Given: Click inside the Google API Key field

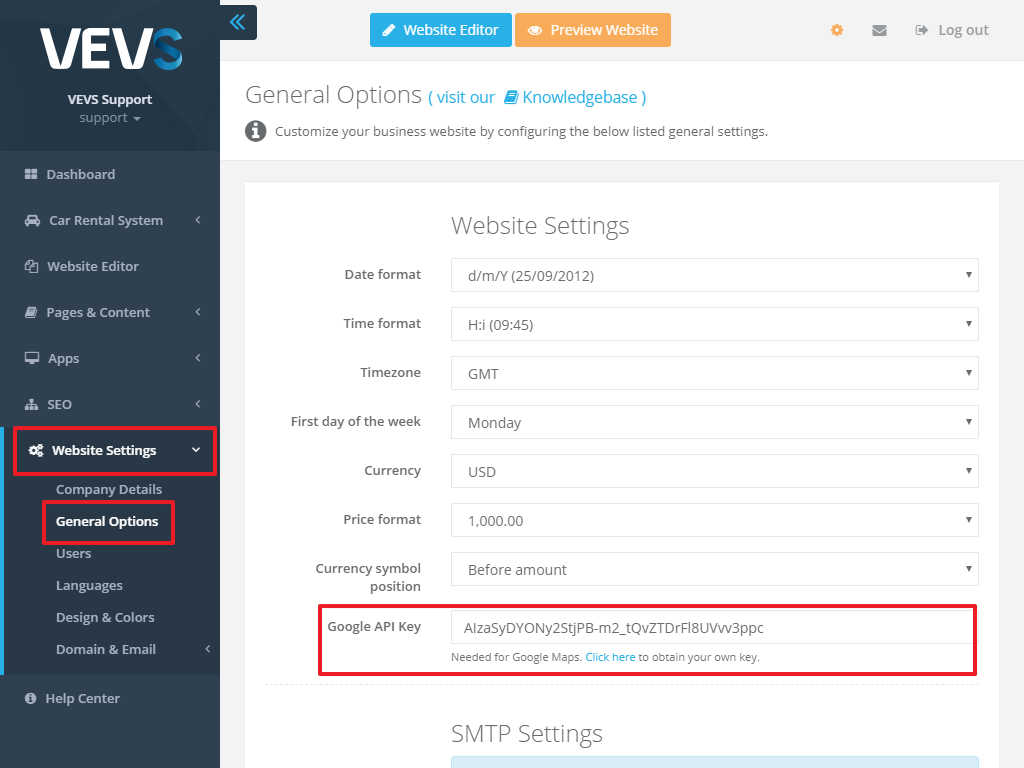Looking at the screenshot, I should point(714,626).
